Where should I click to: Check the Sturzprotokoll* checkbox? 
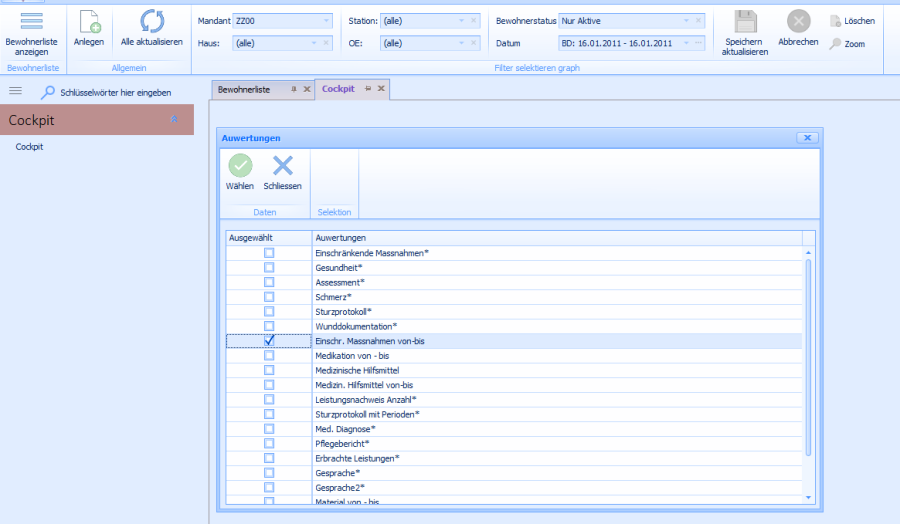[x=269, y=312]
